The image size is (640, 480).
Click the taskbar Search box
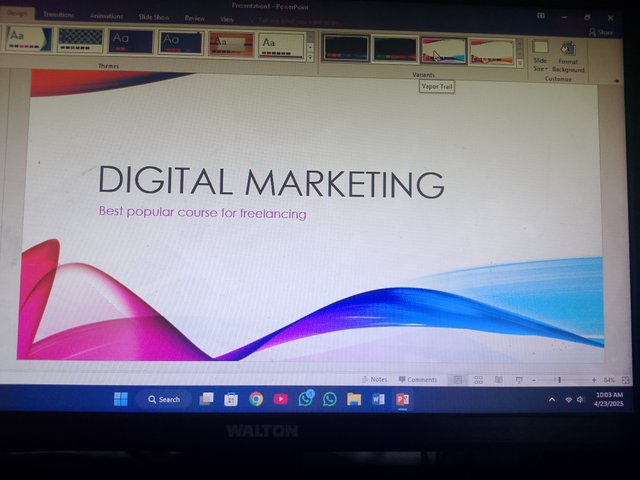point(164,399)
